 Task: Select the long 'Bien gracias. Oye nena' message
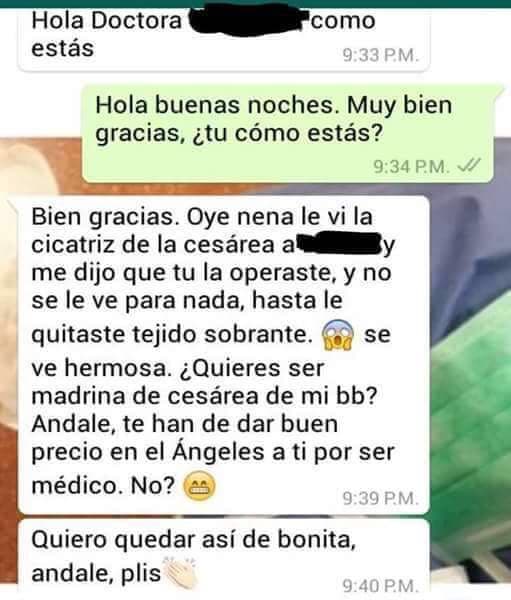tap(224, 355)
